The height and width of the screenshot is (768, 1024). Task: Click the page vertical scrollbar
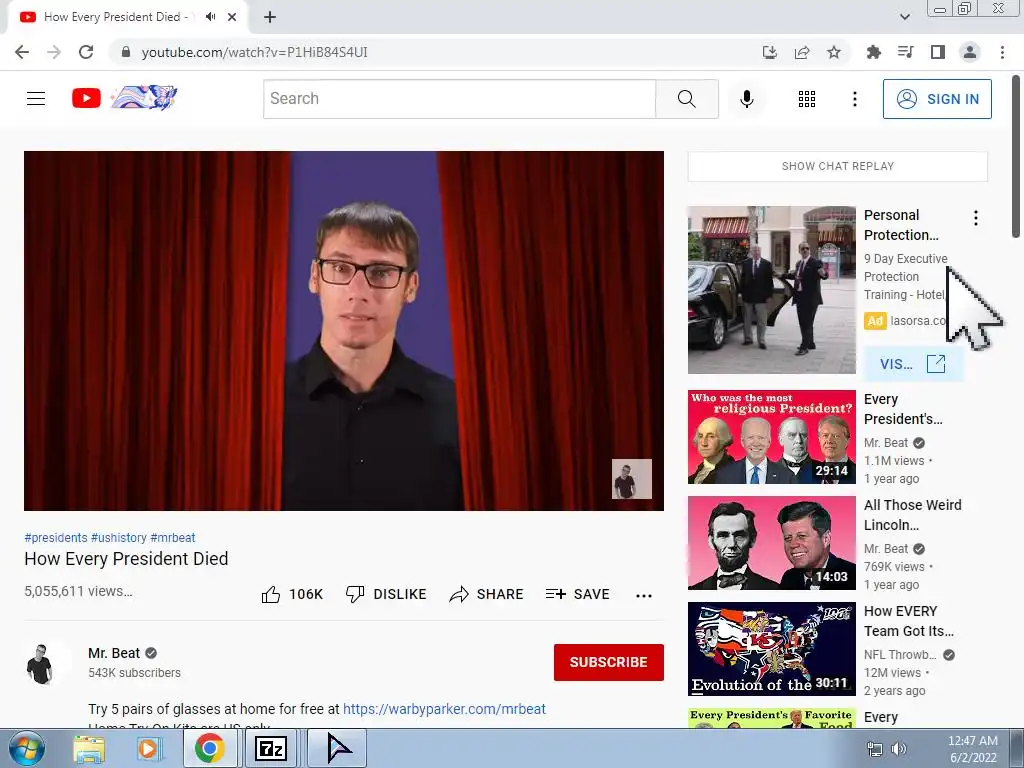(x=1016, y=157)
